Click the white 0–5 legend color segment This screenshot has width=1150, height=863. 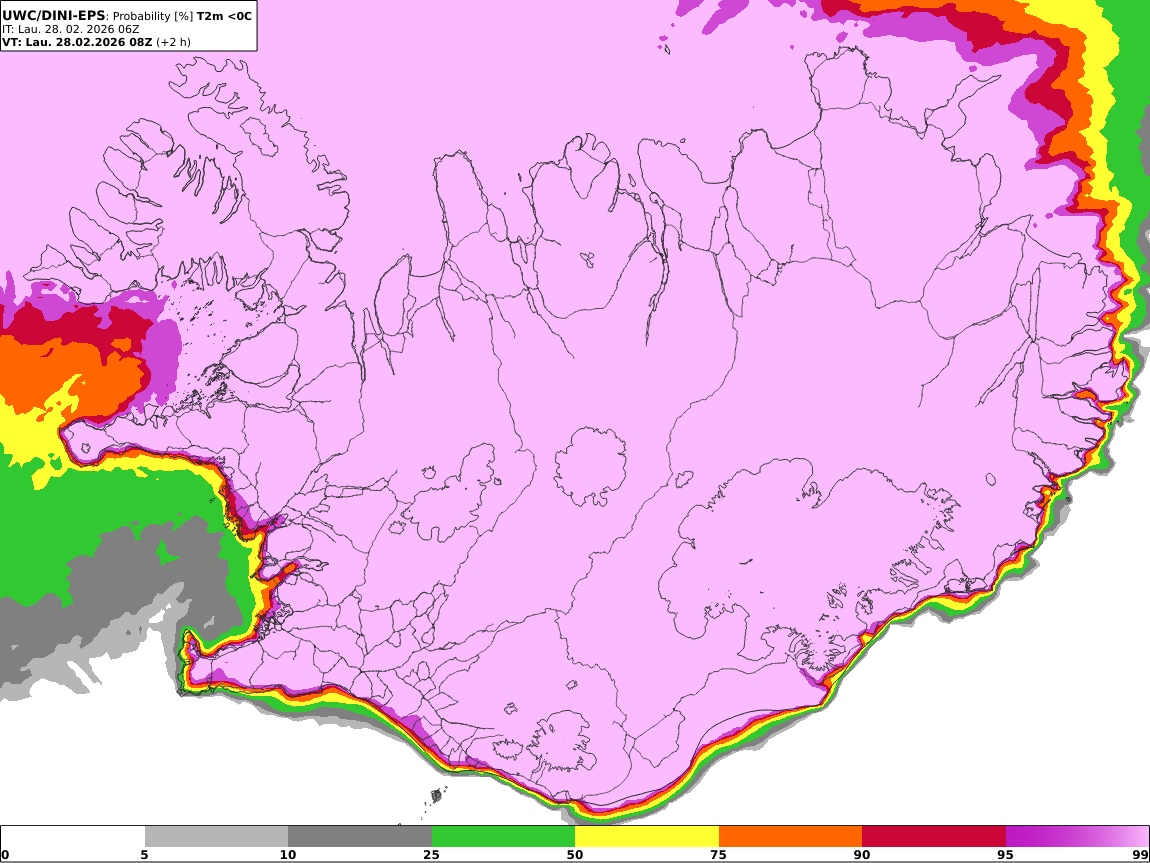click(73, 837)
